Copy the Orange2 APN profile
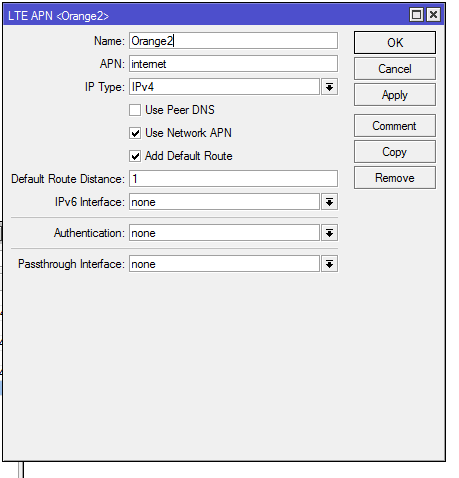 tap(395, 152)
